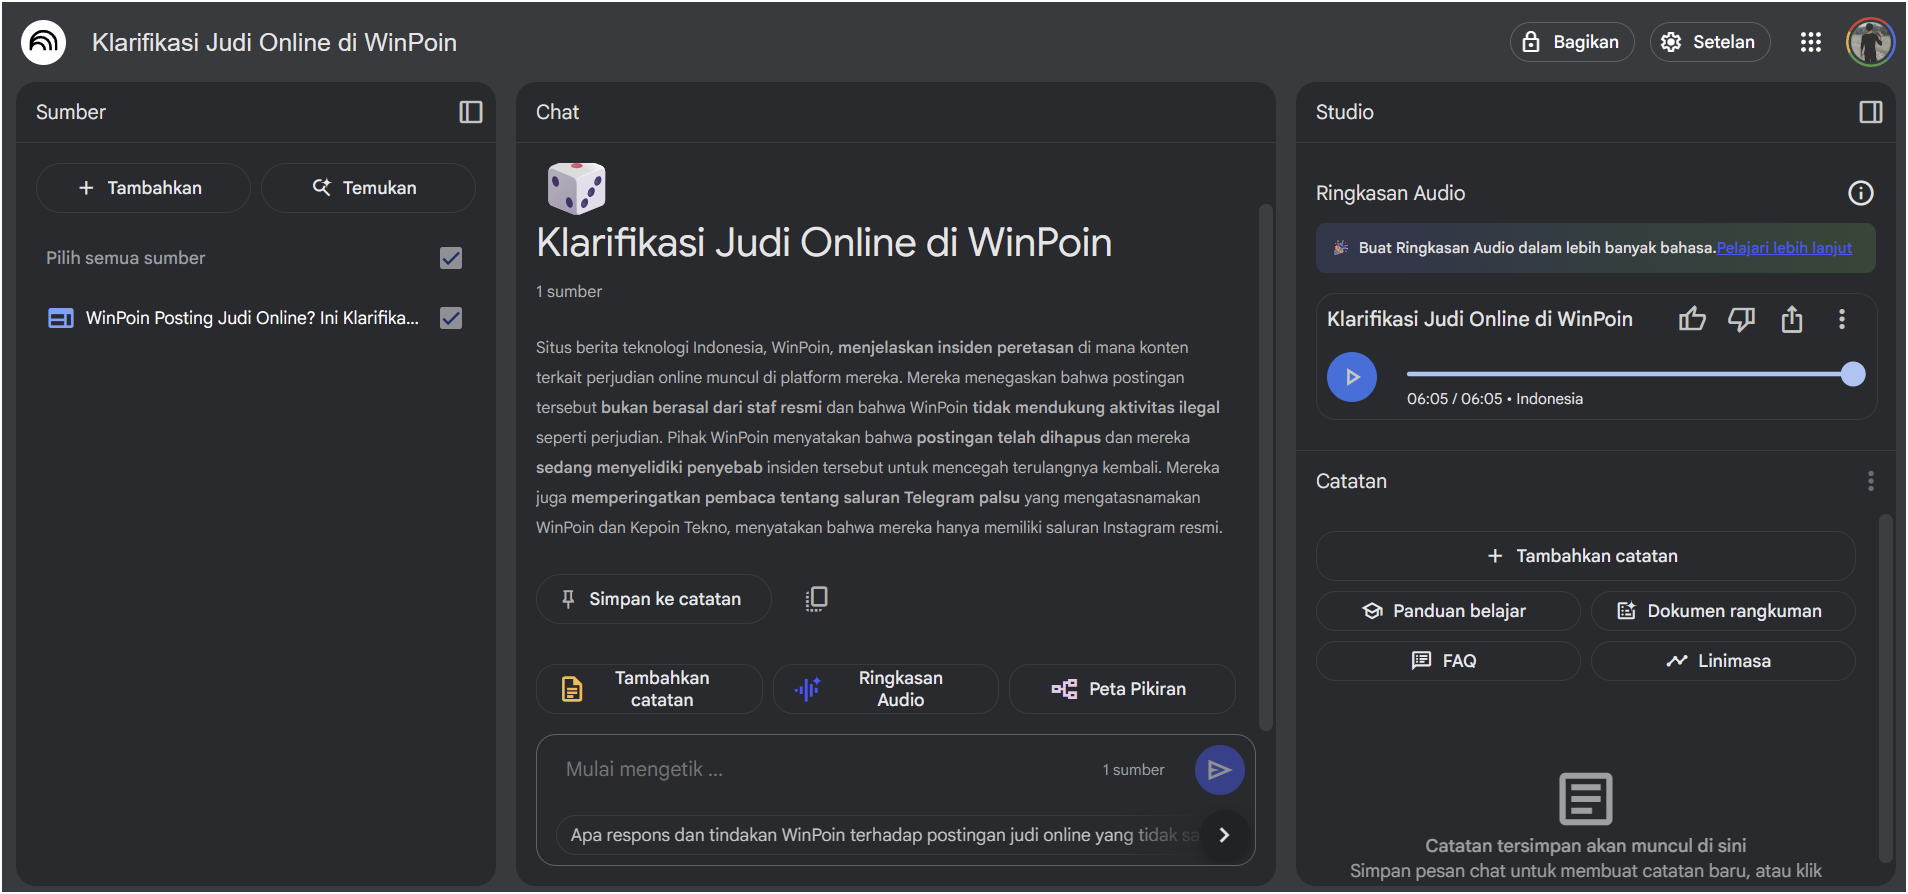Save response with Simpan ke catatan
The width and height of the screenshot is (1908, 894).
click(653, 599)
